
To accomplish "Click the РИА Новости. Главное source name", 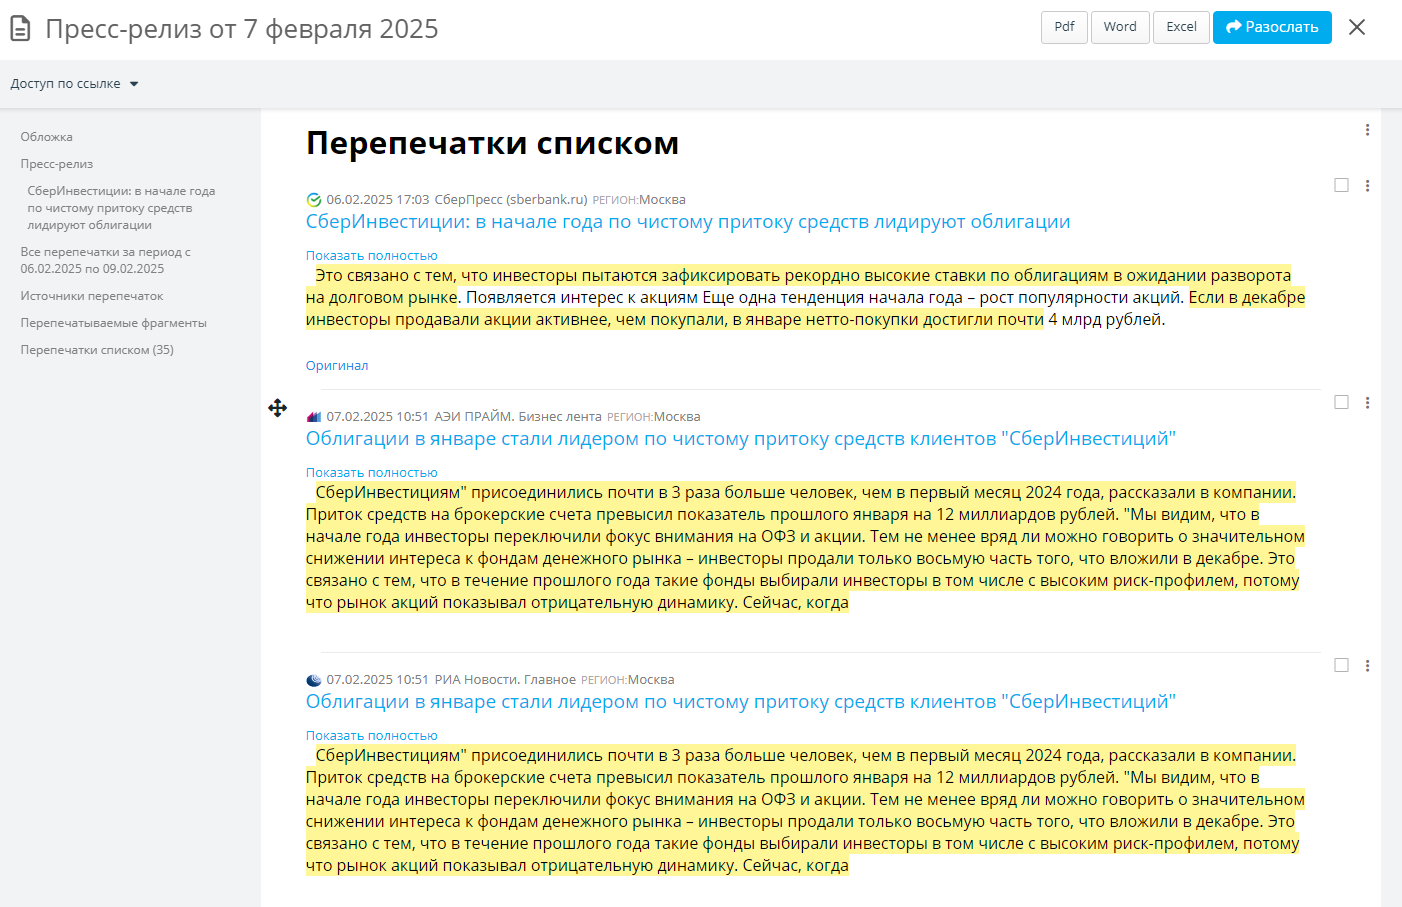I will tap(505, 680).
